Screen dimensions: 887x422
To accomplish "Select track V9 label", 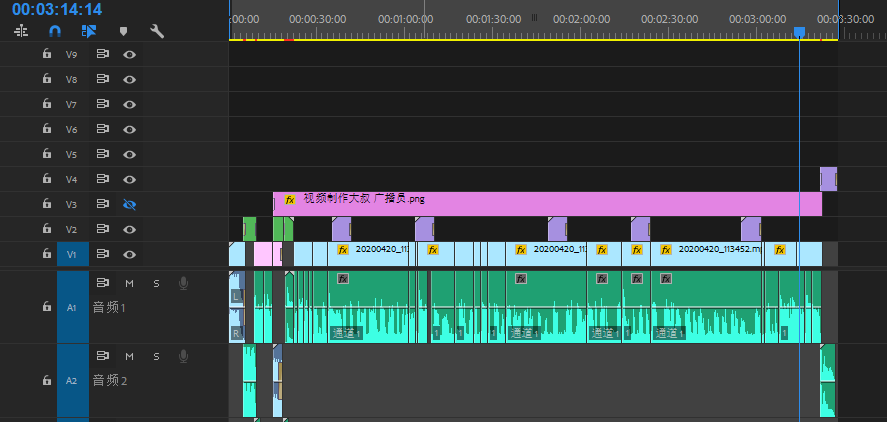I will pyautogui.click(x=71, y=55).
